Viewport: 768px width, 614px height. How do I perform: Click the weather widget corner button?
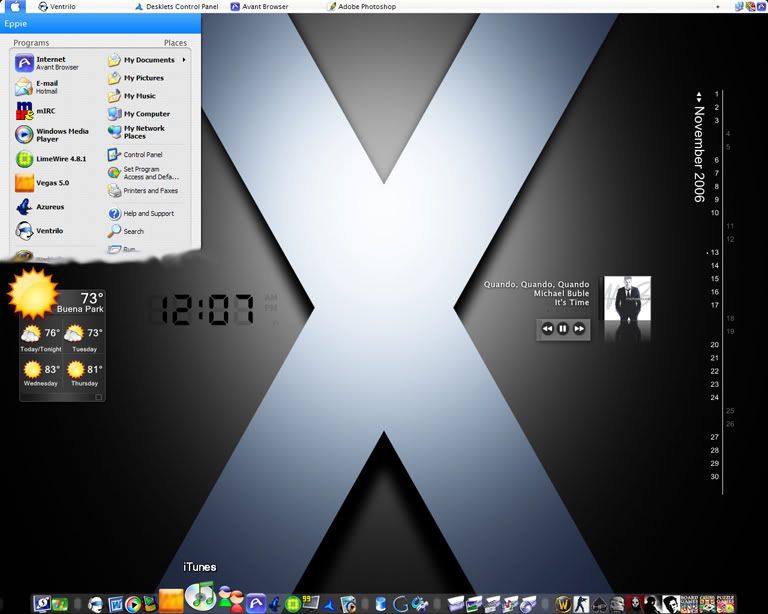point(98,397)
